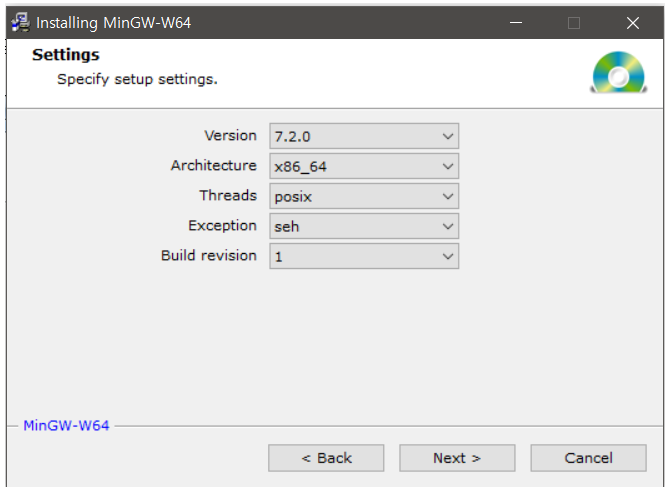The width and height of the screenshot is (671, 494).
Task: Click the 'Specify setup settings.' text
Action: point(137,80)
